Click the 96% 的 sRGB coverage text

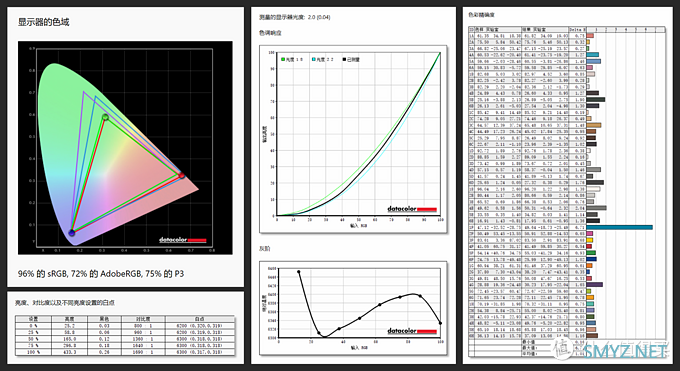point(42,274)
